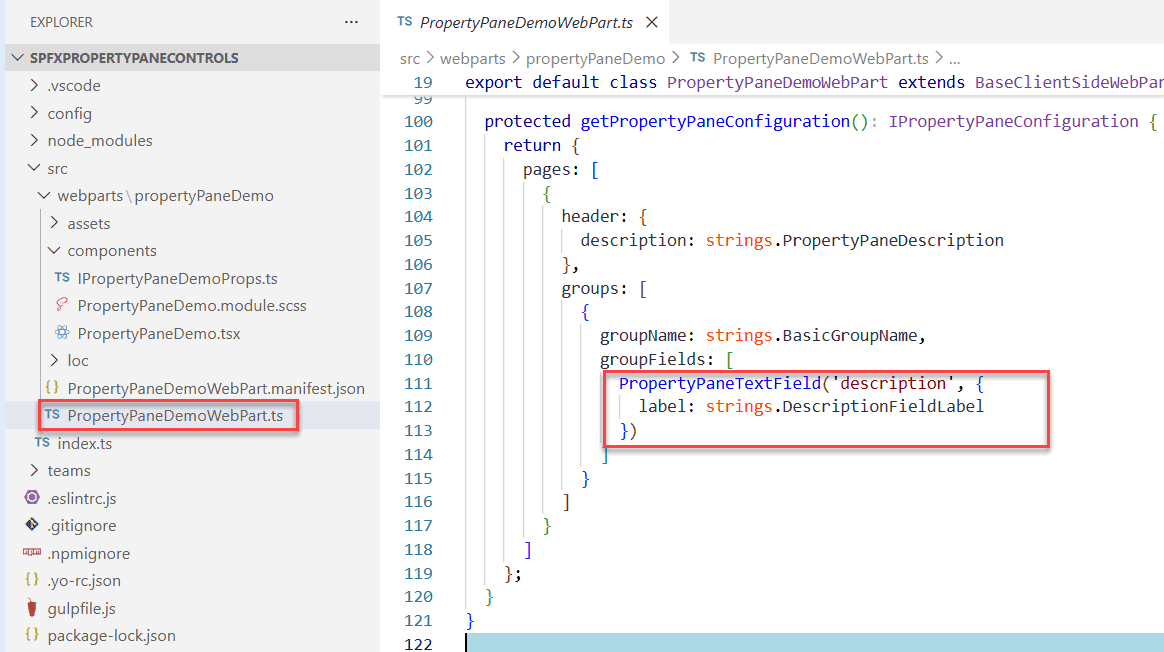This screenshot has width=1164, height=652.
Task: Click IPropertyPaneConfiguration return type
Action: point(1013,122)
